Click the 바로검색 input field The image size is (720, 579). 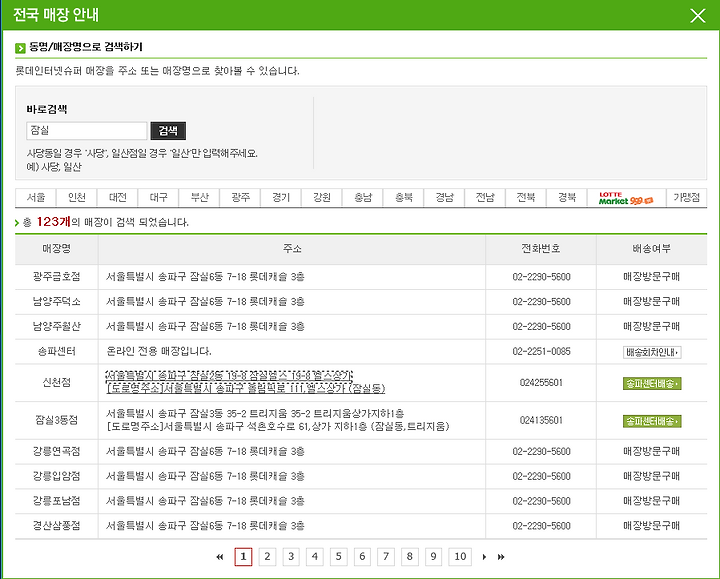(87, 131)
